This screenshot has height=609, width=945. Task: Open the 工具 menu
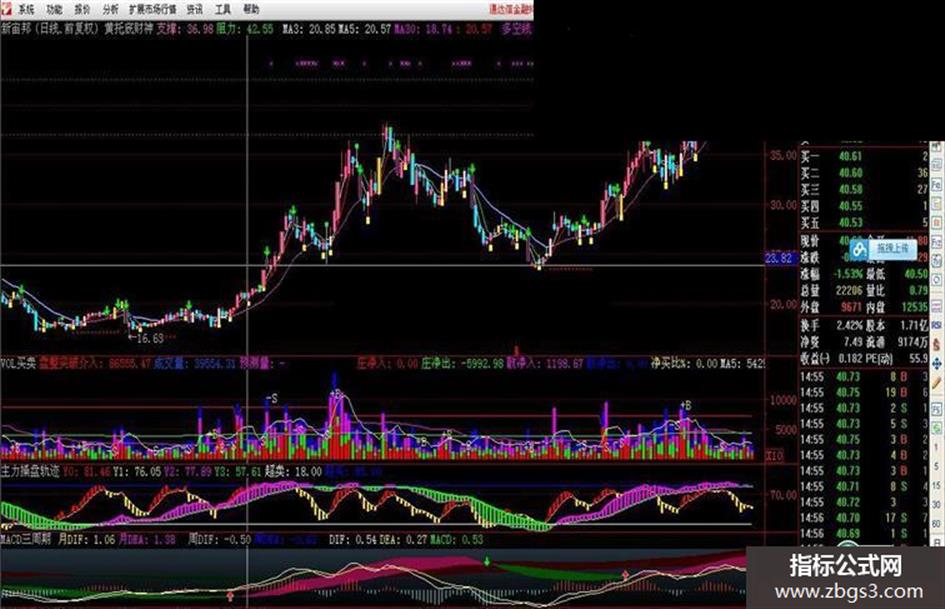pyautogui.click(x=223, y=9)
